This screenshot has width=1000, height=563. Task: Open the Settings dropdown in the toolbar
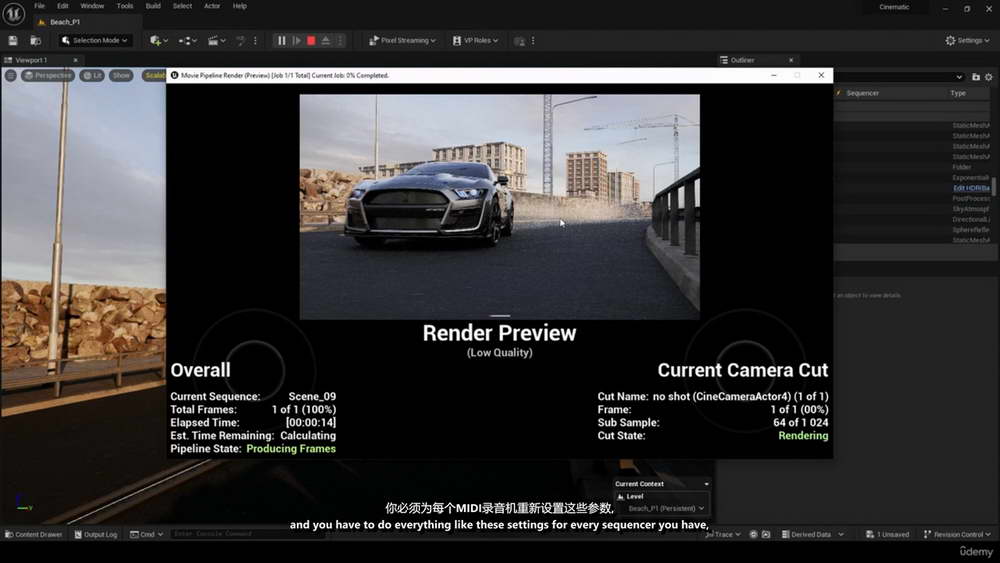pos(967,40)
